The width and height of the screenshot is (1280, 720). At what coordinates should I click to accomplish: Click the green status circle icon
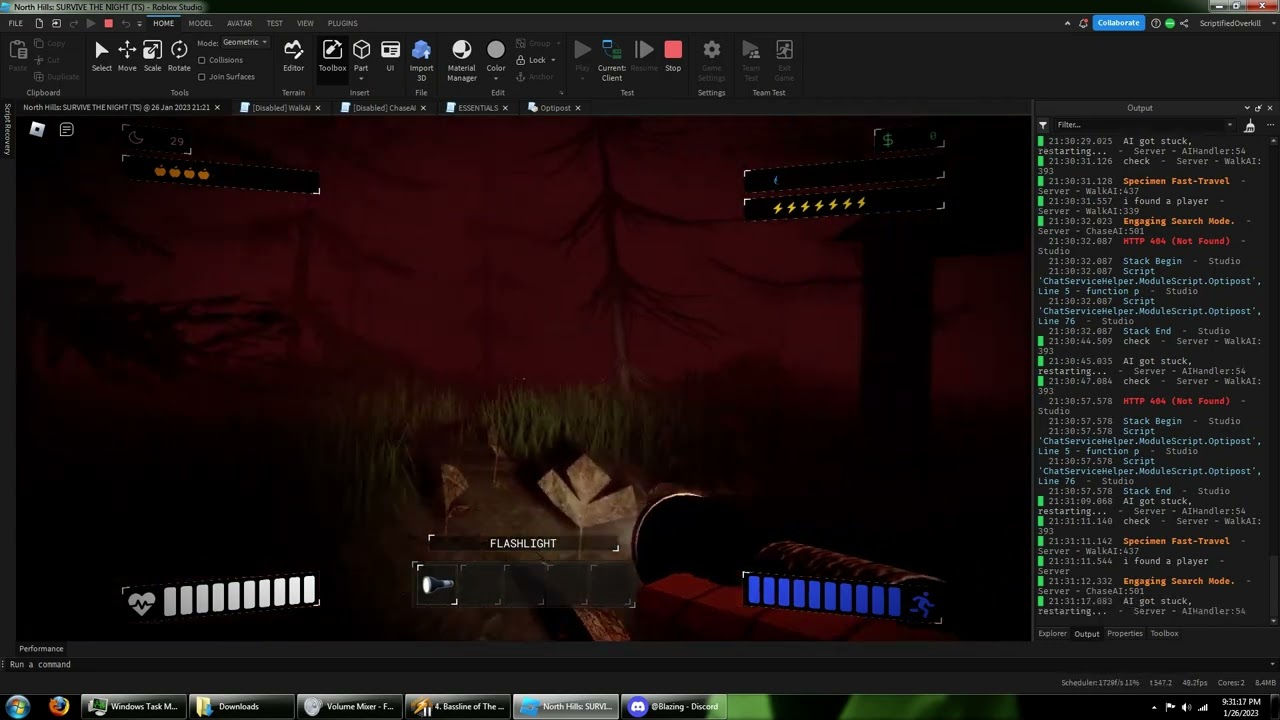coord(1170,23)
